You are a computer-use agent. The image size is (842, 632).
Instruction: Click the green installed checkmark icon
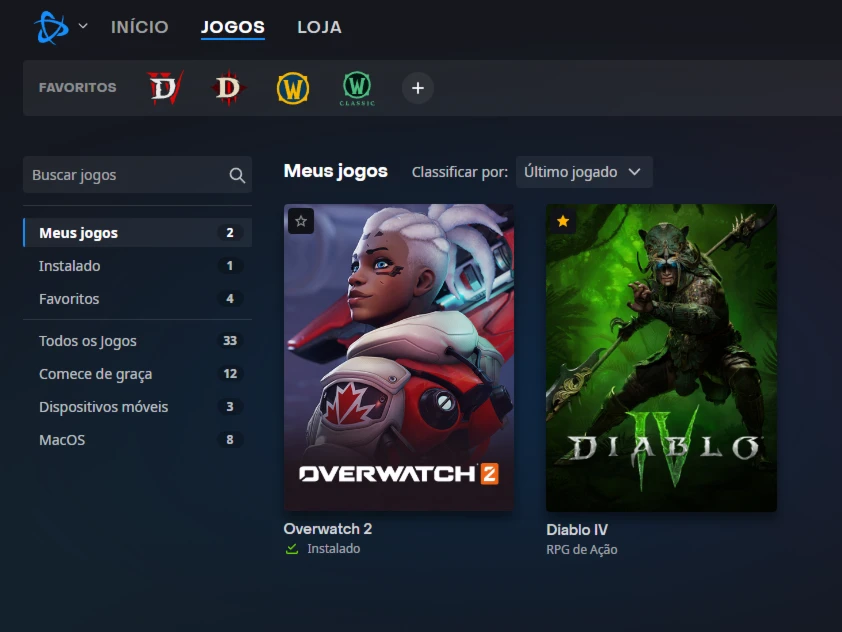292,549
